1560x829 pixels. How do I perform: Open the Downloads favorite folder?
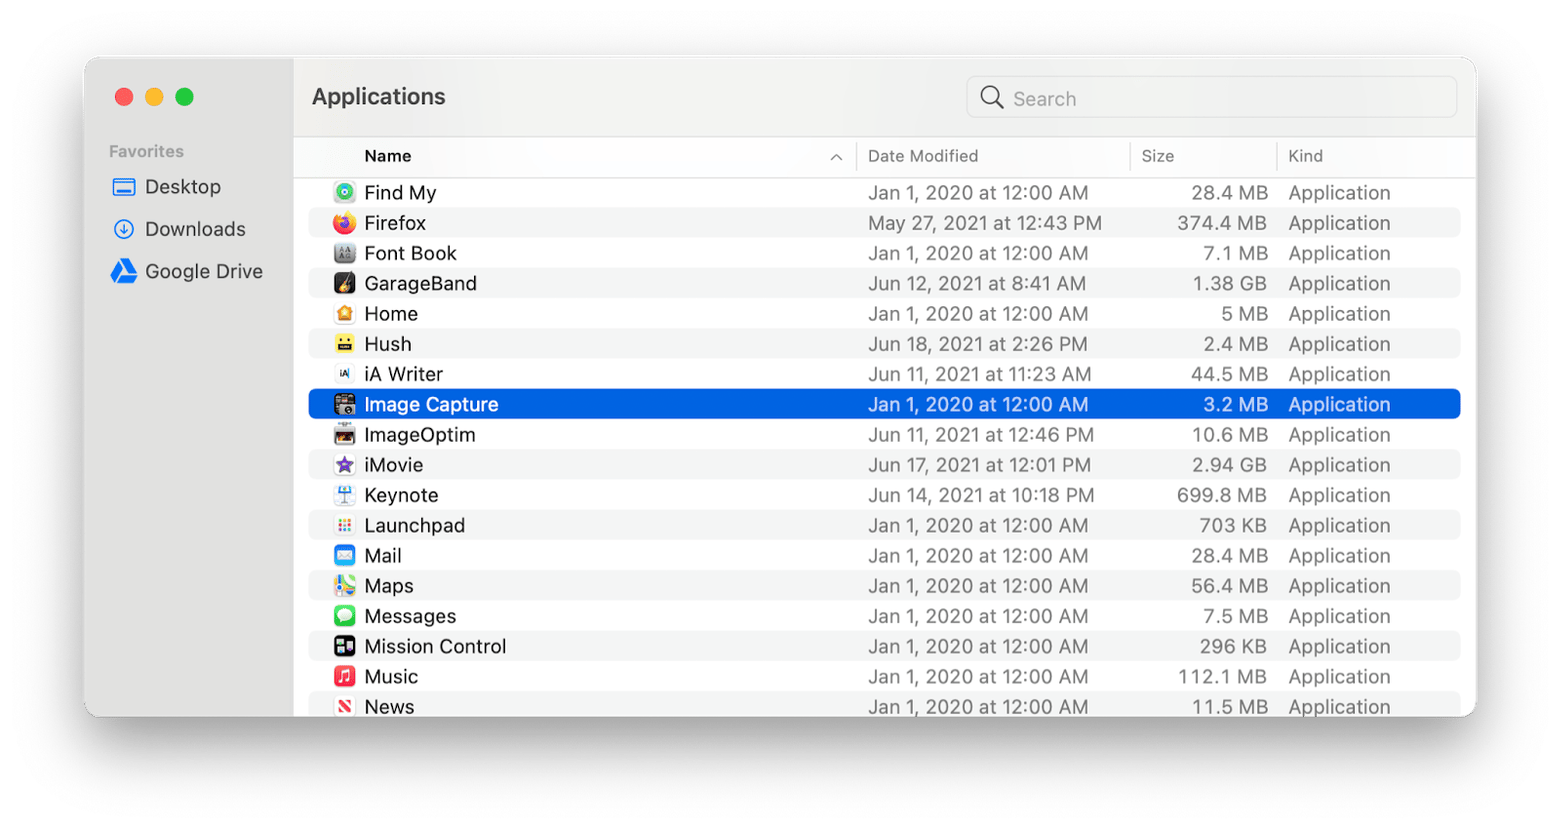pos(195,229)
